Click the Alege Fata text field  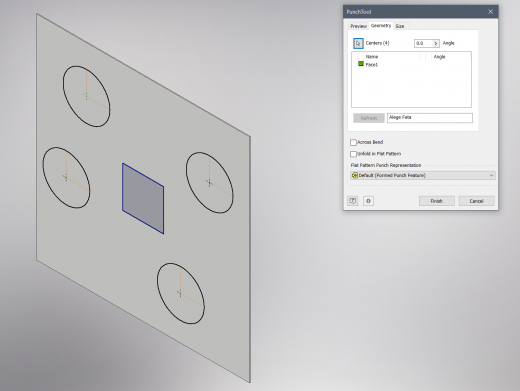click(430, 118)
